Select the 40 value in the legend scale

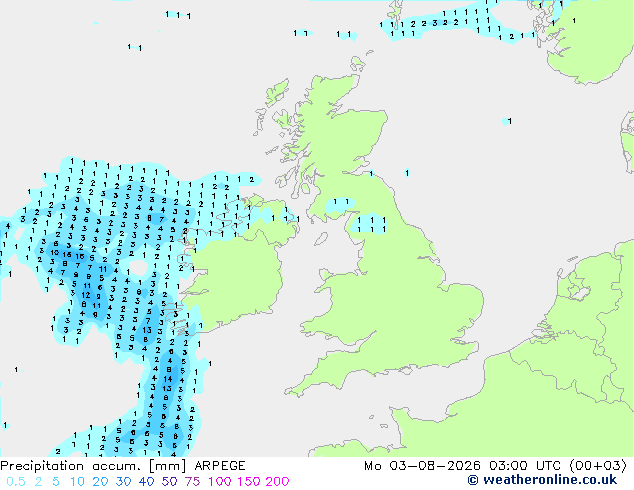(x=146, y=482)
